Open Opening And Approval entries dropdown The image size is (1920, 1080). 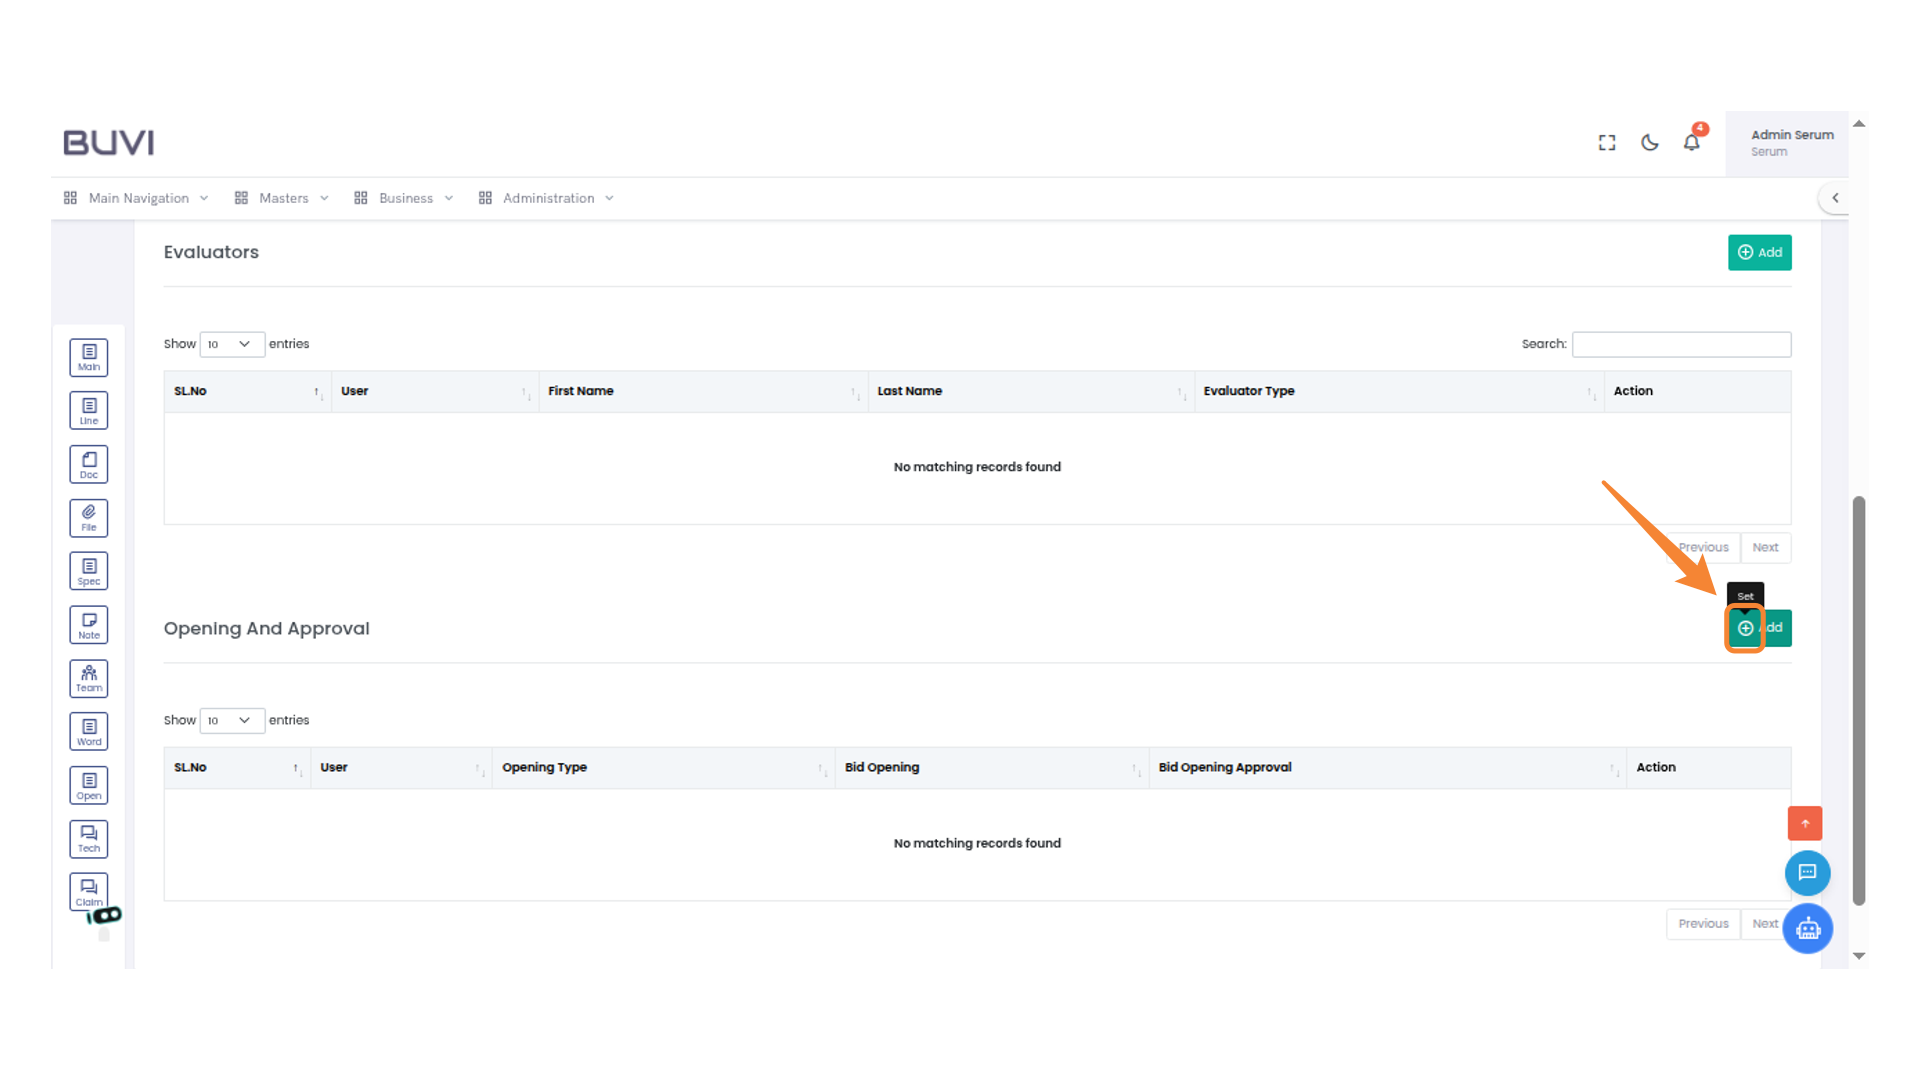tap(231, 720)
